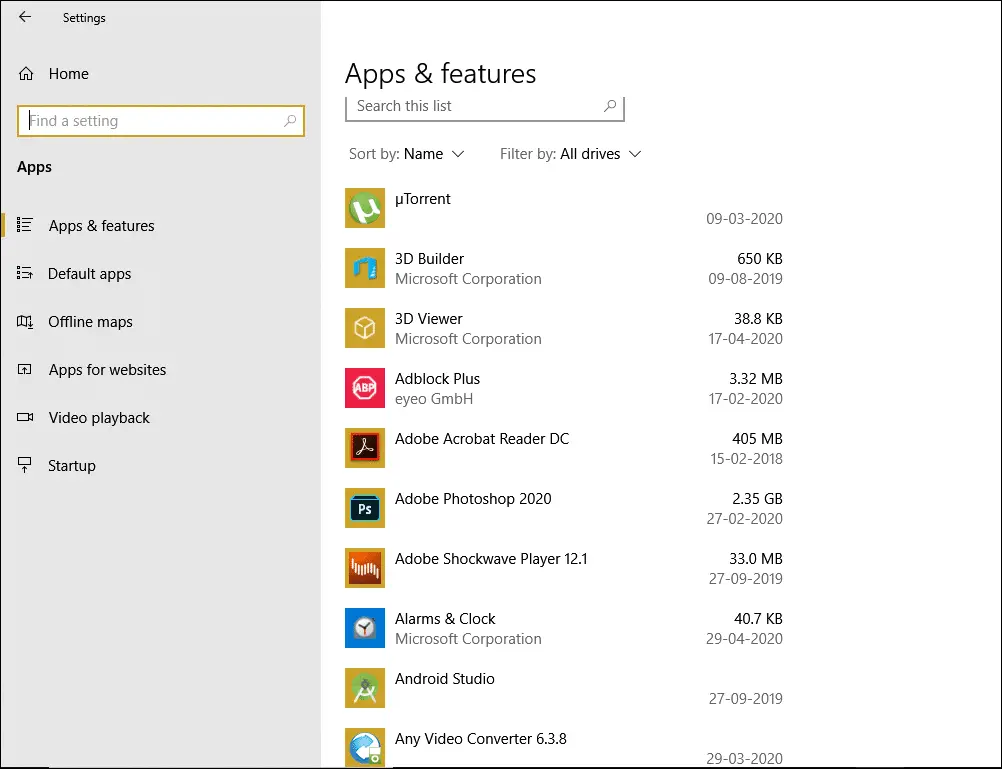Viewport: 1002px width, 769px height.
Task: Click the 29-04-2020 install date
Action: 744,639
